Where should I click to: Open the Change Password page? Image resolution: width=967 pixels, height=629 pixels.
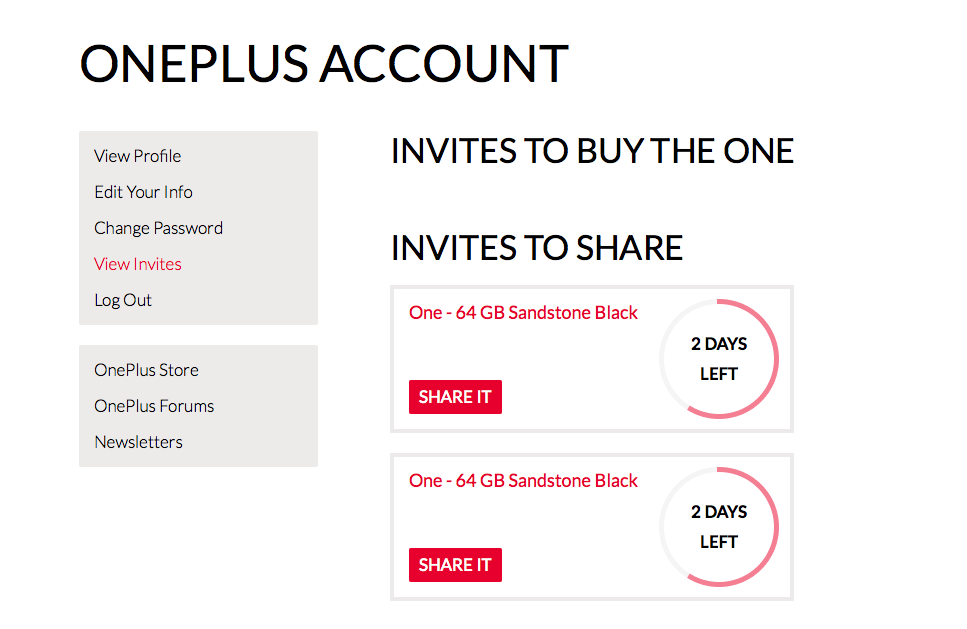[x=158, y=228]
